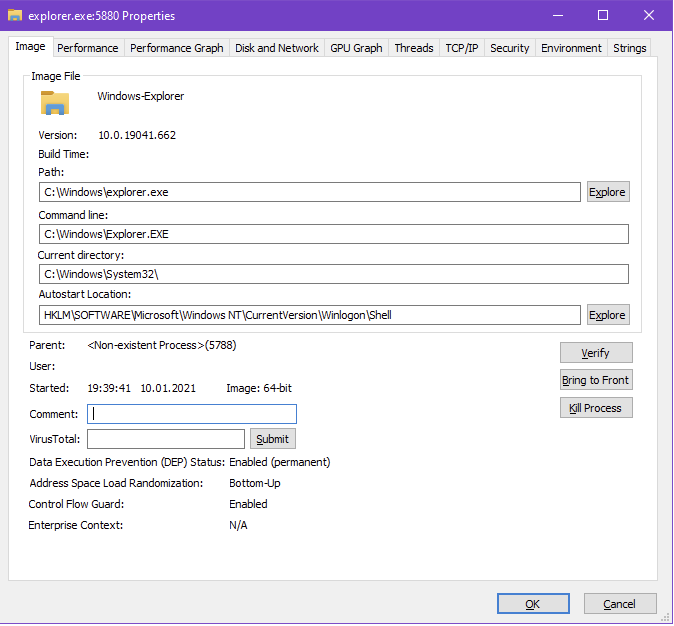Click the Bottom-Up ASLR value
674x626 pixels.
(x=254, y=483)
